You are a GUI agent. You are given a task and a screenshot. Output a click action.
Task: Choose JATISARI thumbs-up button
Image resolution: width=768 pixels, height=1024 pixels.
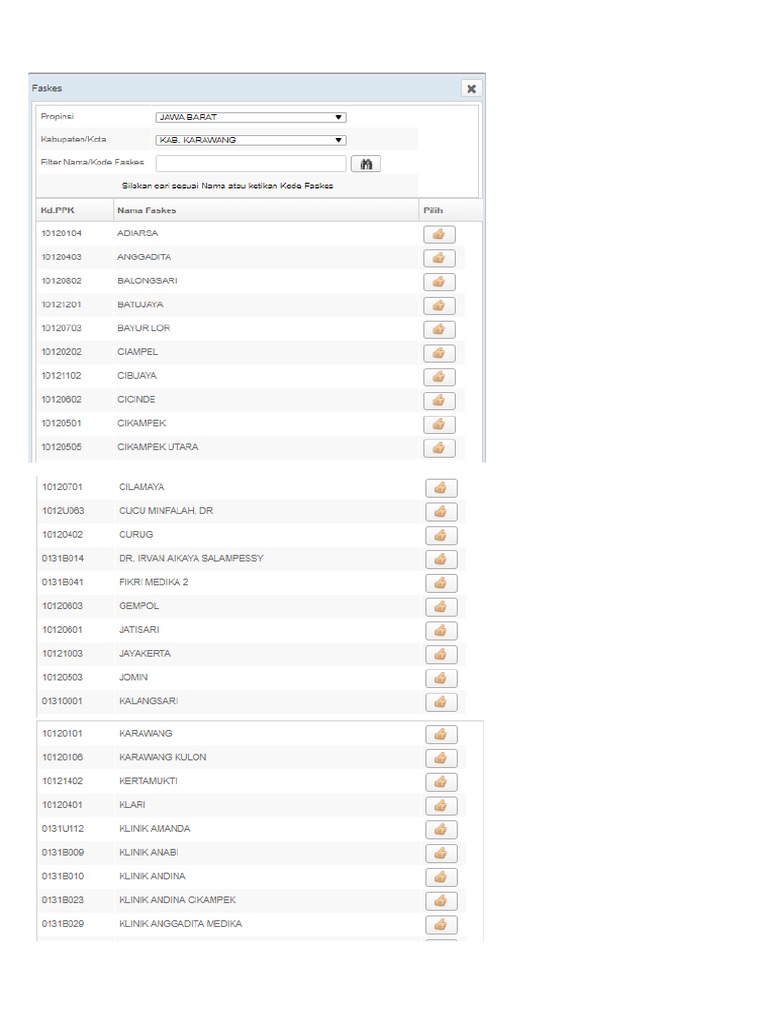pyautogui.click(x=441, y=630)
